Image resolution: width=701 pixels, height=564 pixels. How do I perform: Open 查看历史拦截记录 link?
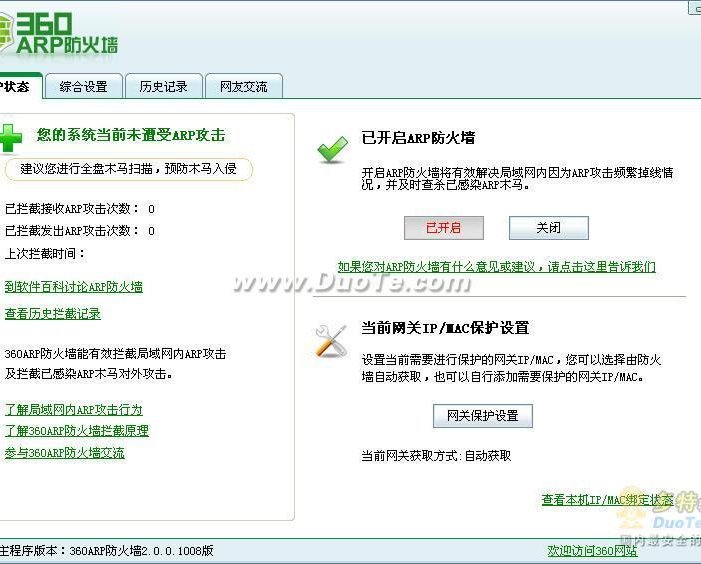[x=53, y=314]
